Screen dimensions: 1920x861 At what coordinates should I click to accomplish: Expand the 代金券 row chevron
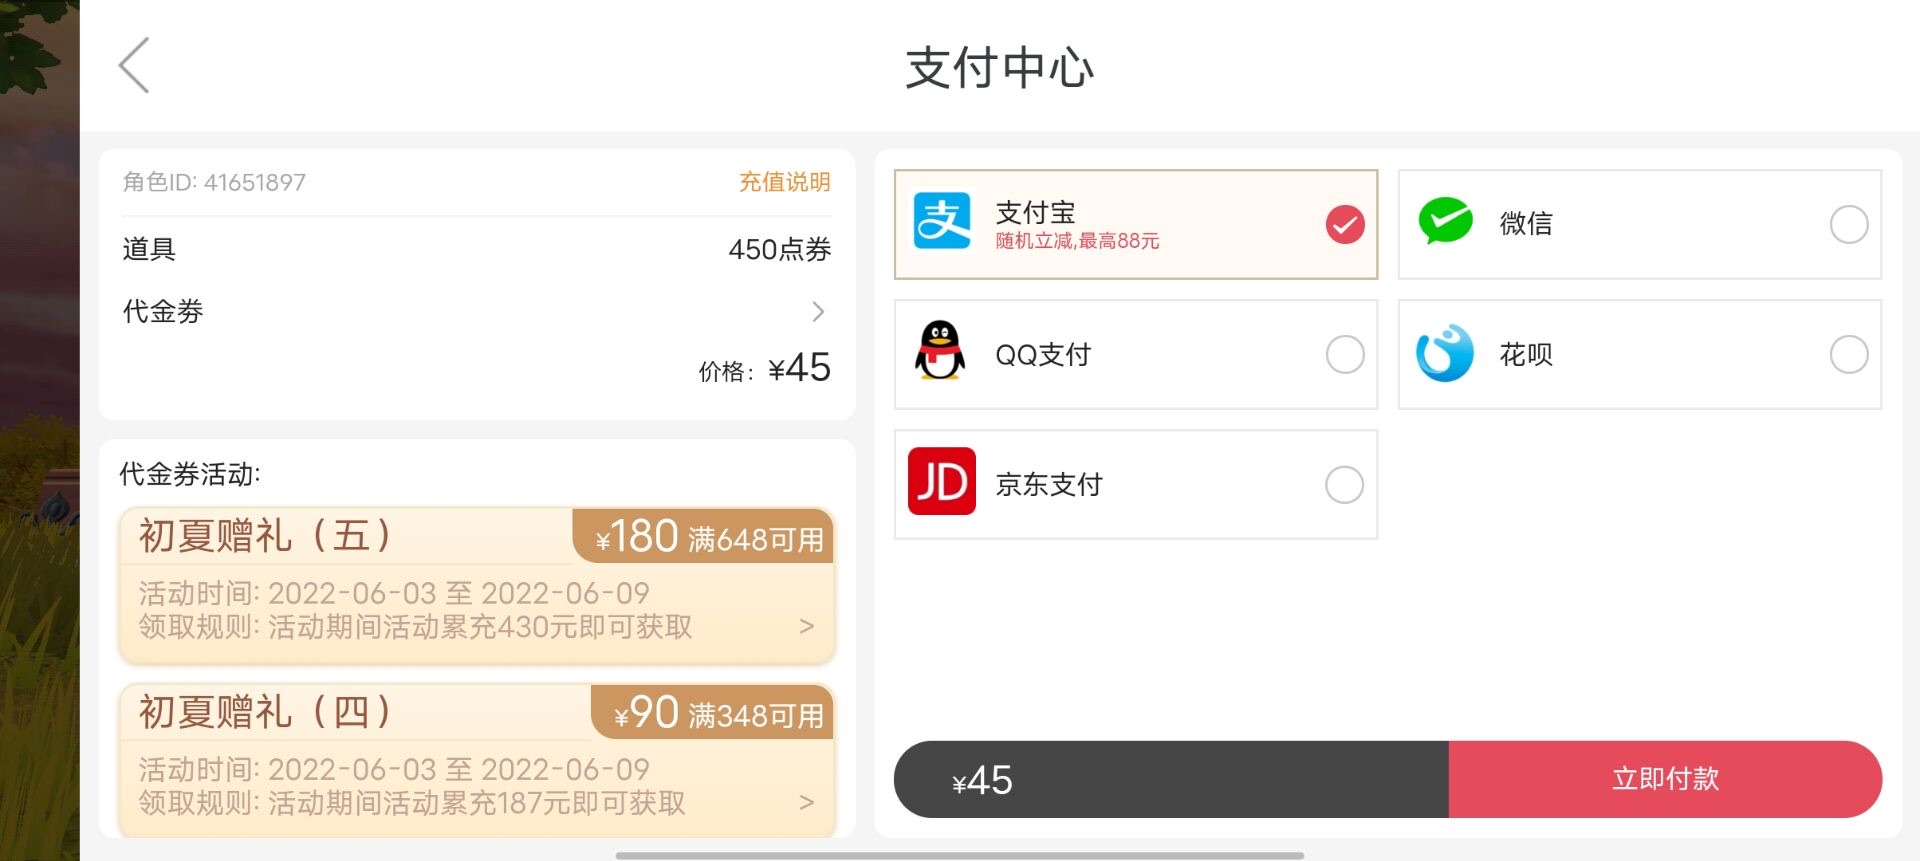(x=818, y=312)
